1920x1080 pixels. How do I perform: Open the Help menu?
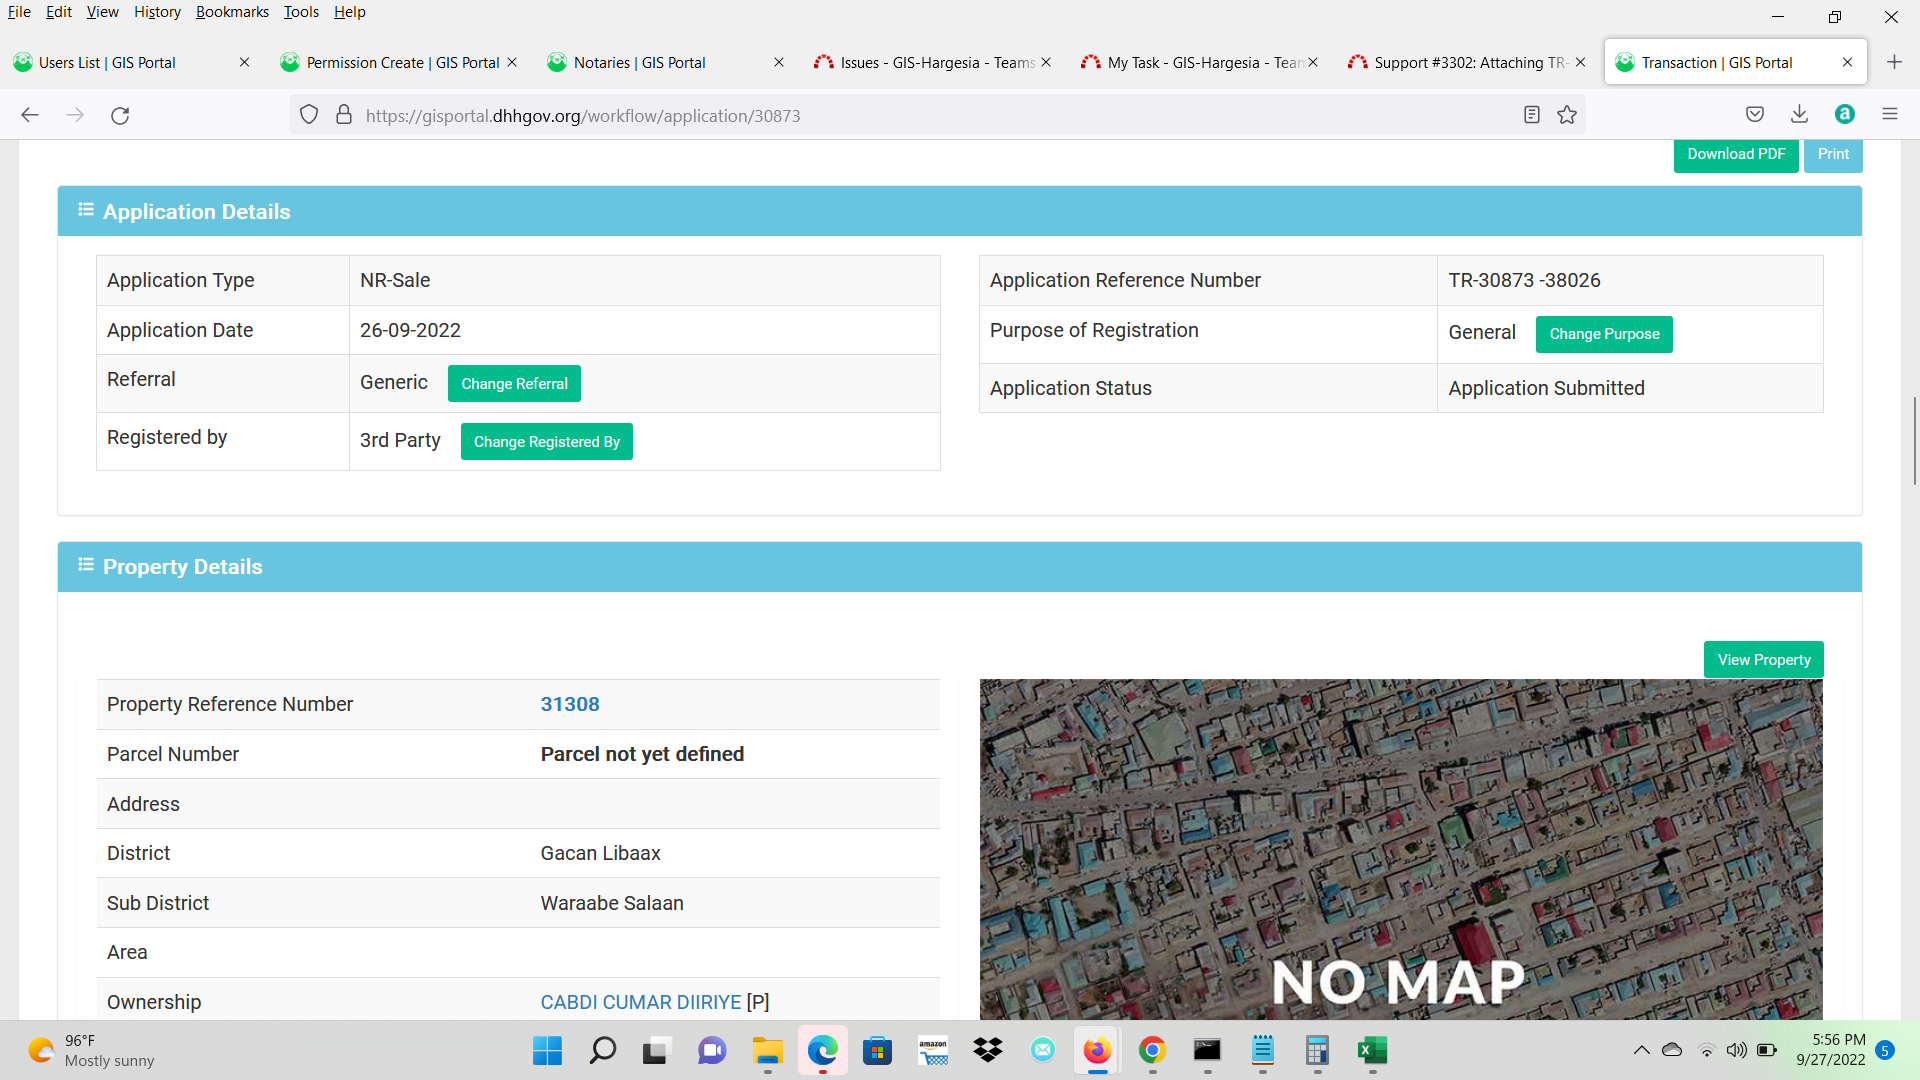click(350, 12)
